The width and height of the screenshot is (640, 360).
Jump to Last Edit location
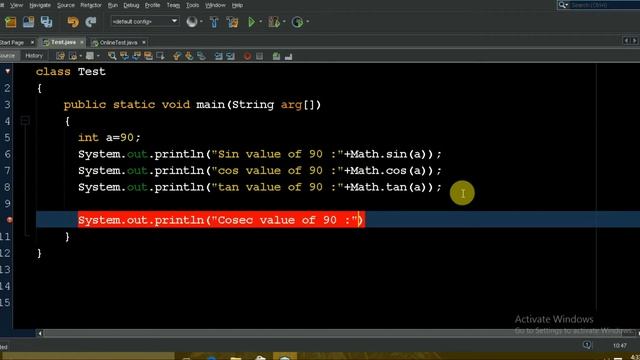pos(60,56)
